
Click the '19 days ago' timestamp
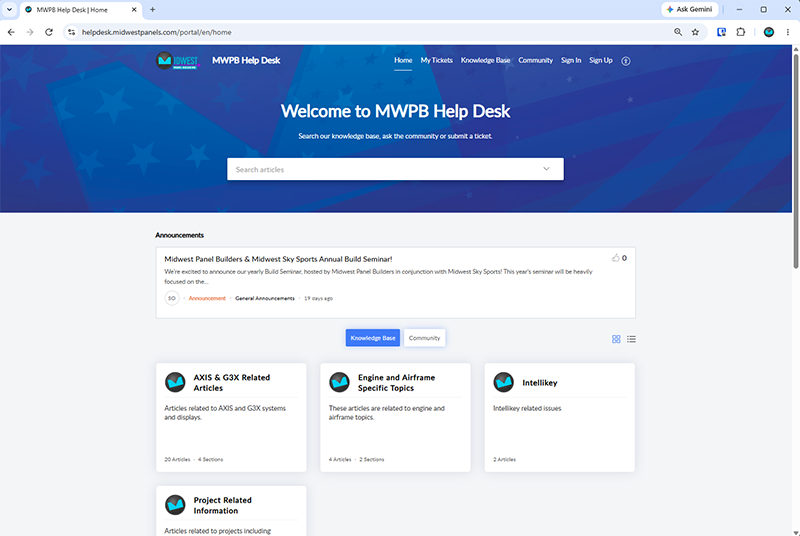point(318,298)
